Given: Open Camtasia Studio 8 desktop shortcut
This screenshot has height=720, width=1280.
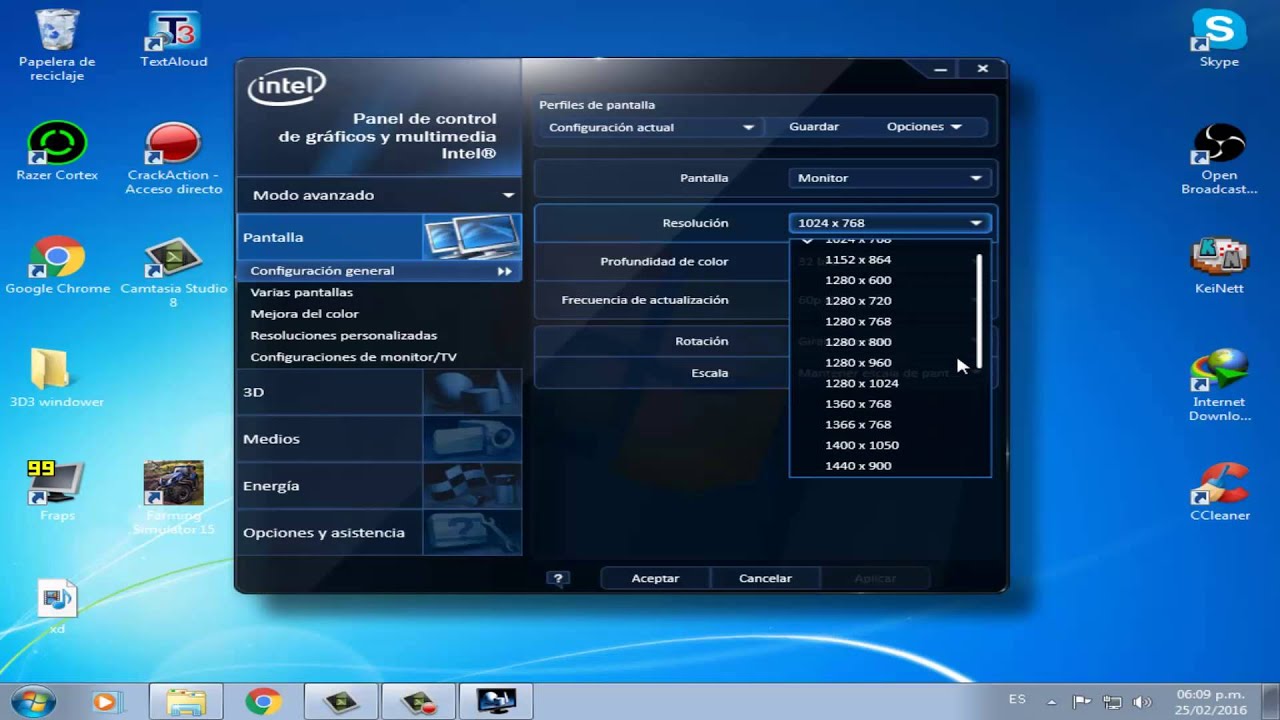Looking at the screenshot, I should click(x=173, y=272).
